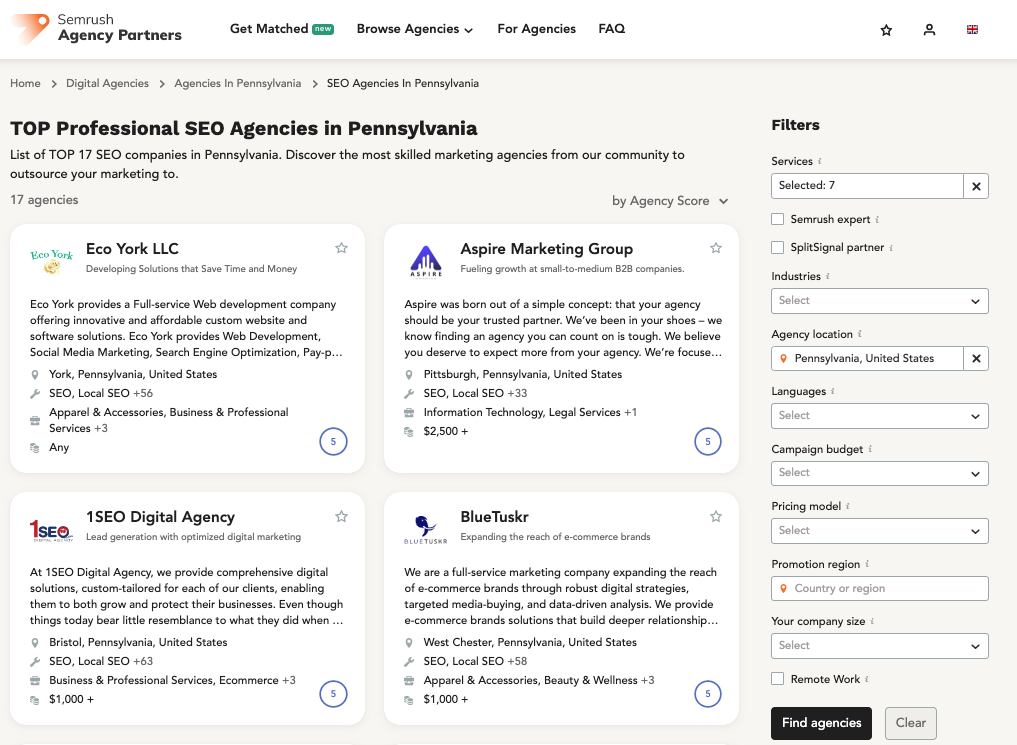1017x745 pixels.
Task: Open the Your company size dropdown
Action: coord(879,646)
